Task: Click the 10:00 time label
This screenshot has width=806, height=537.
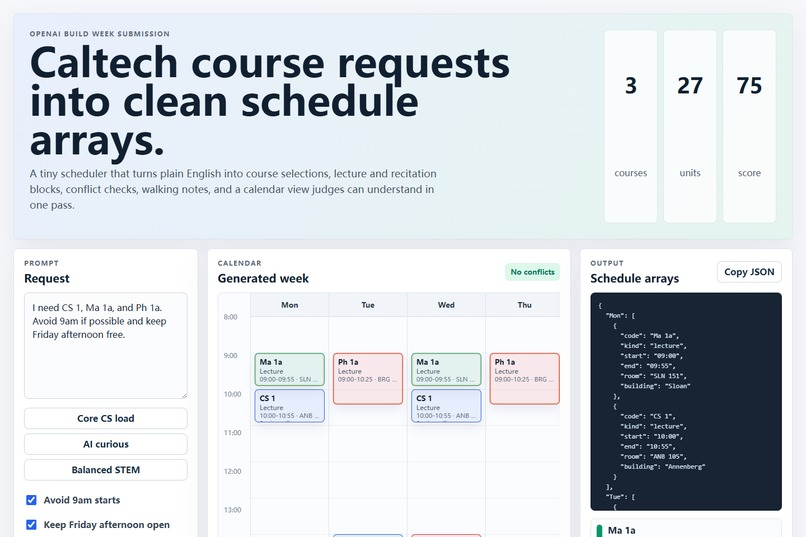Action: click(x=232, y=394)
